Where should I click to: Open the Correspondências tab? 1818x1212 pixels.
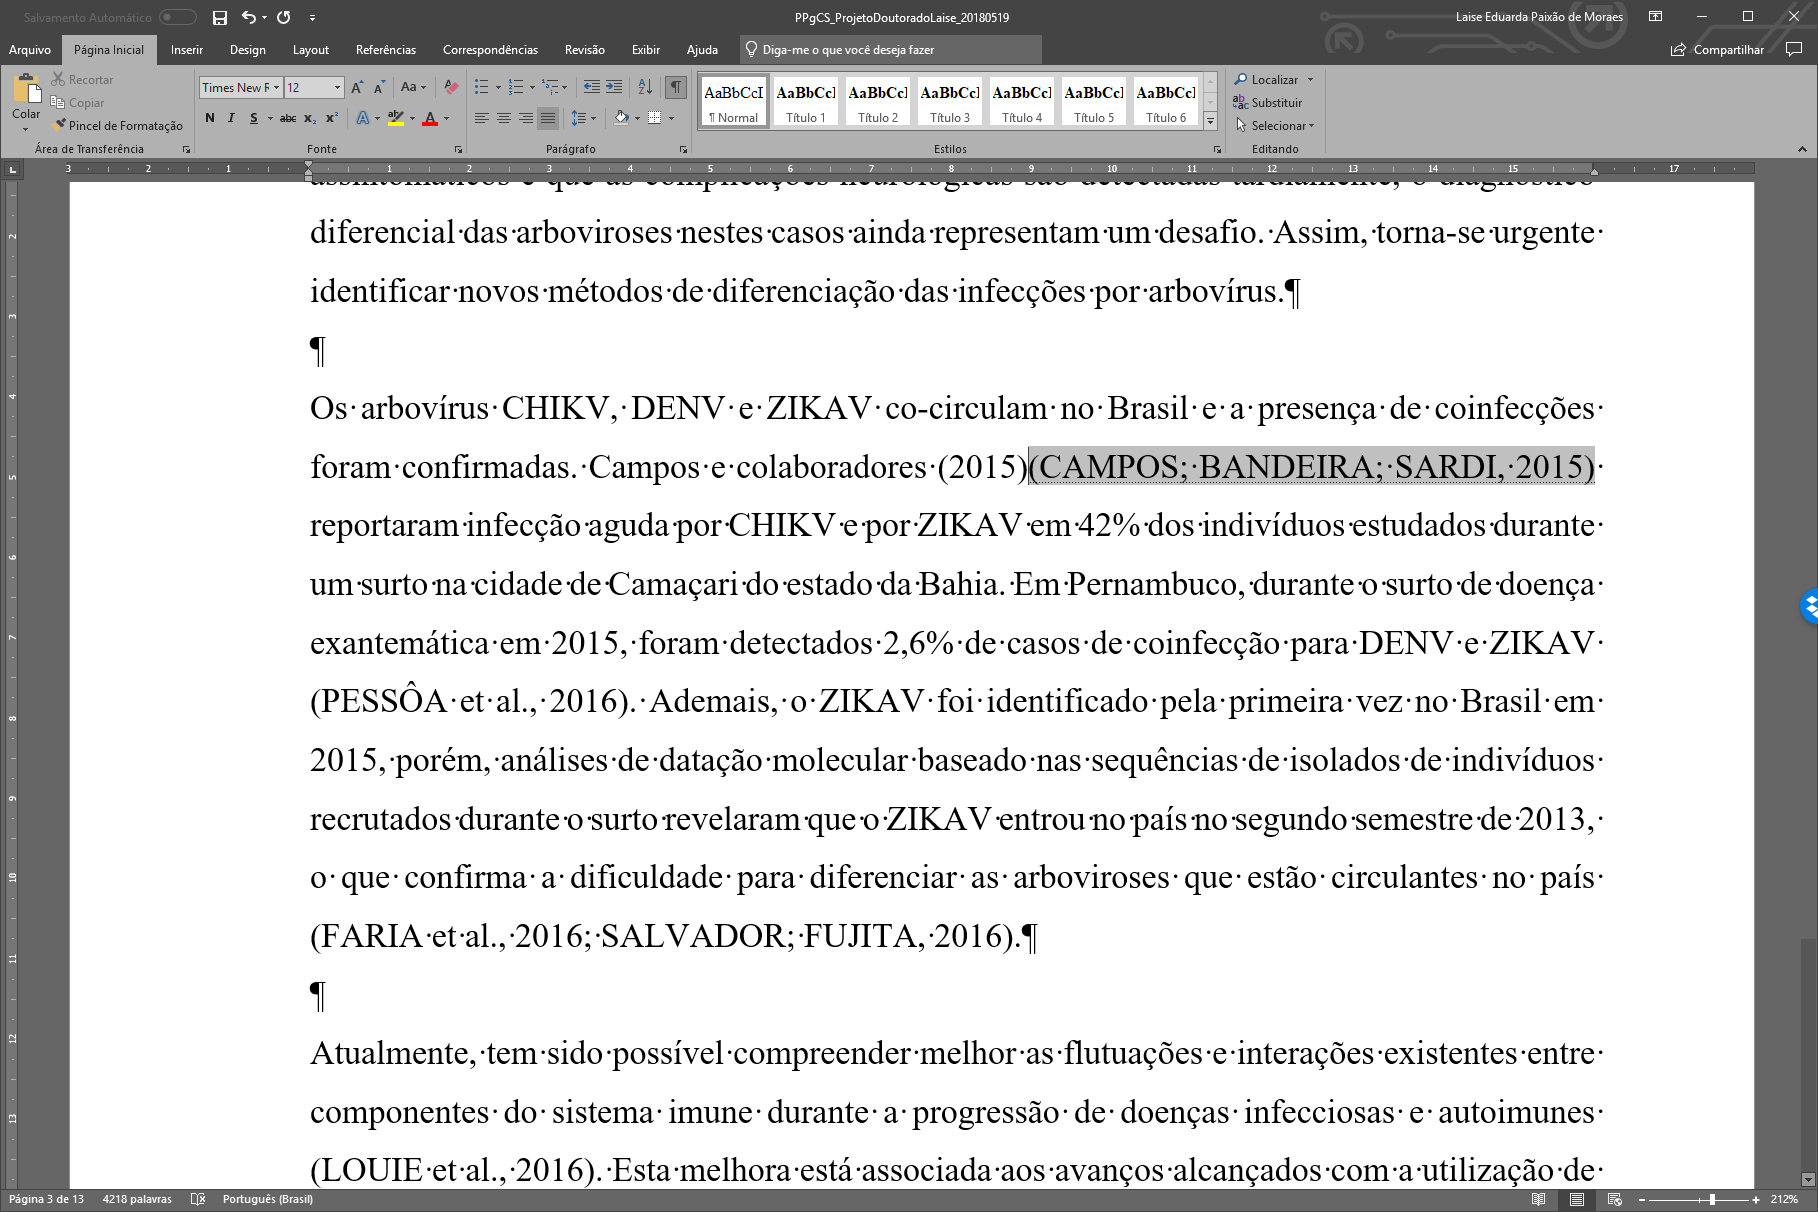[x=490, y=50]
